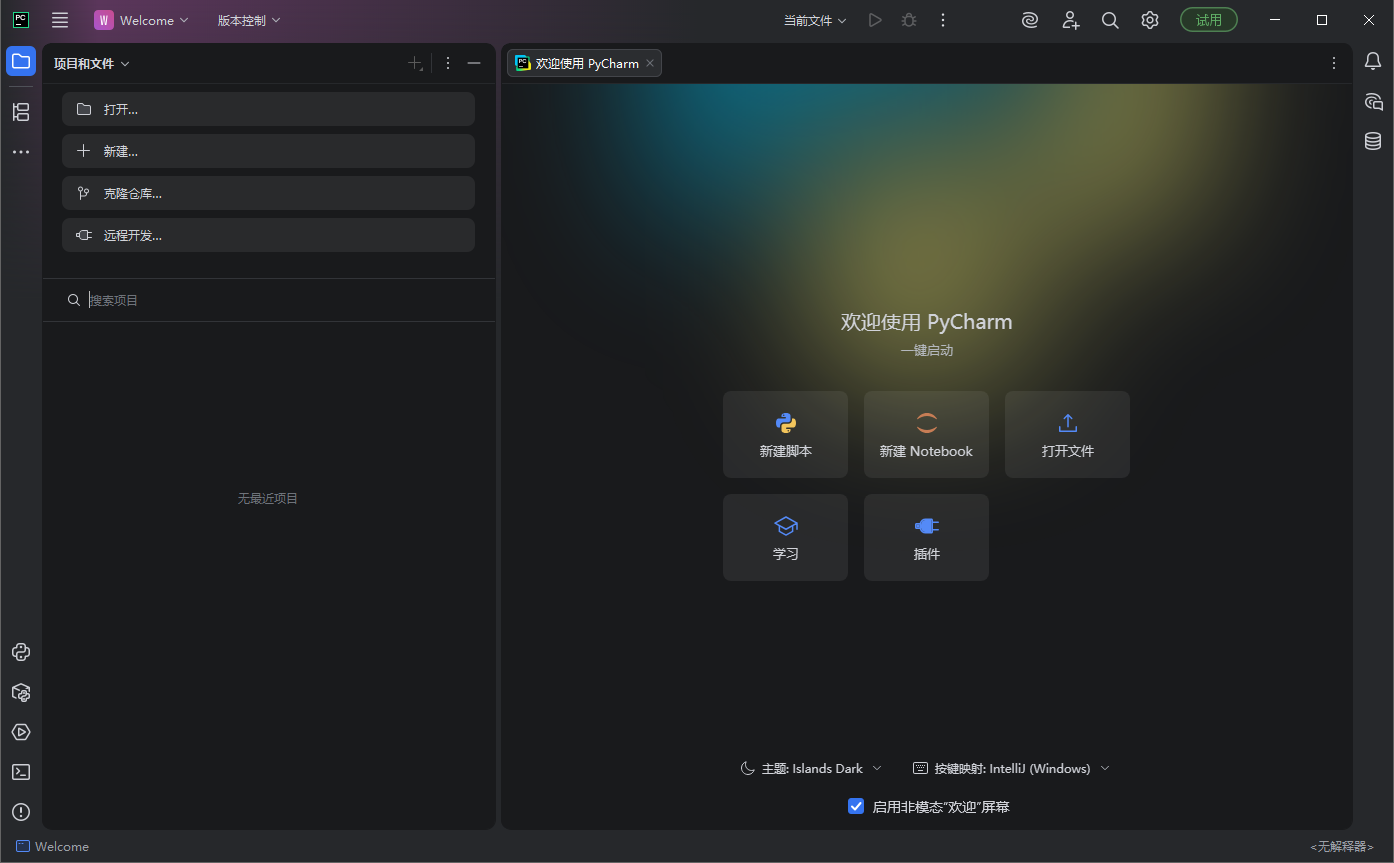Open the 主题 Islands Dark dropdown
Screen dimensions: 1394x863
tap(812, 768)
